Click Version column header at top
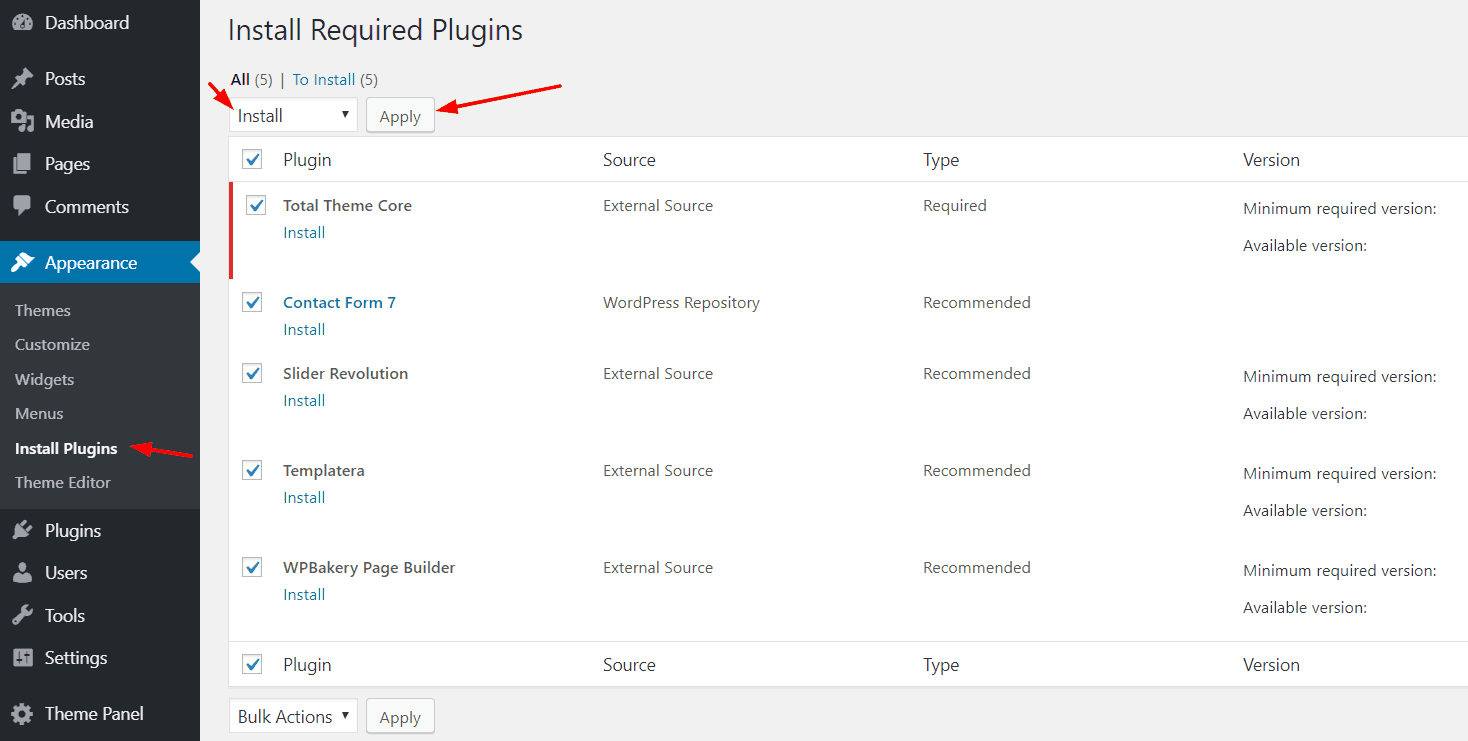This screenshot has width=1468, height=741. pyautogui.click(x=1271, y=160)
